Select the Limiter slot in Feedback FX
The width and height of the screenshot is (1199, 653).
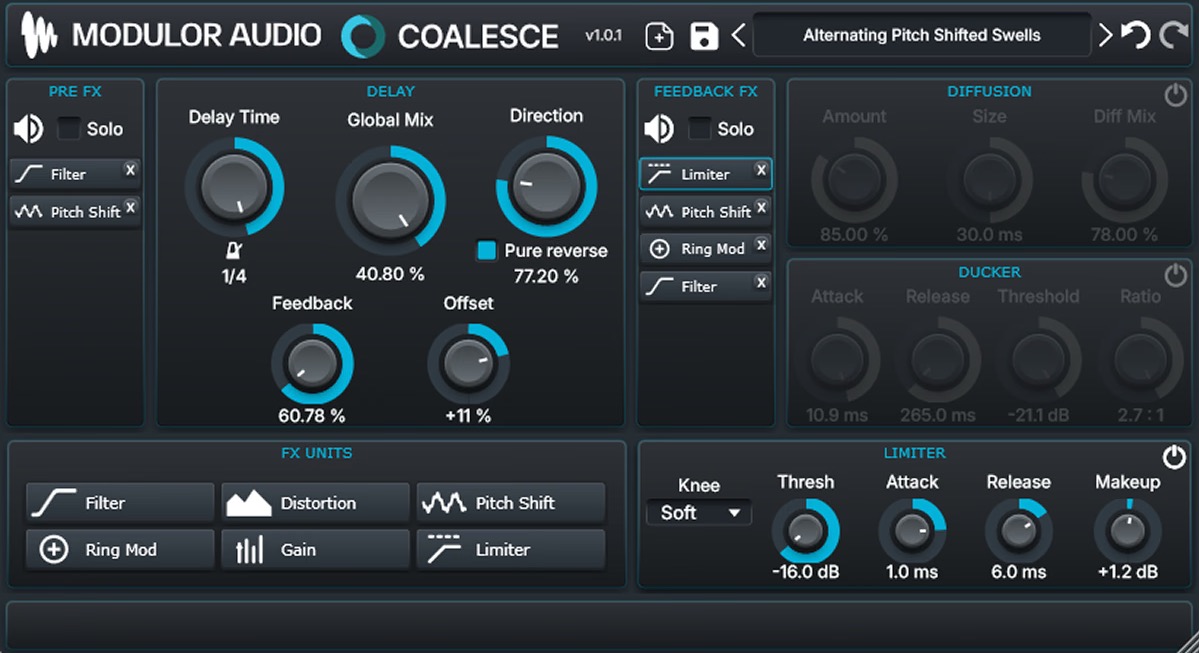pos(706,174)
